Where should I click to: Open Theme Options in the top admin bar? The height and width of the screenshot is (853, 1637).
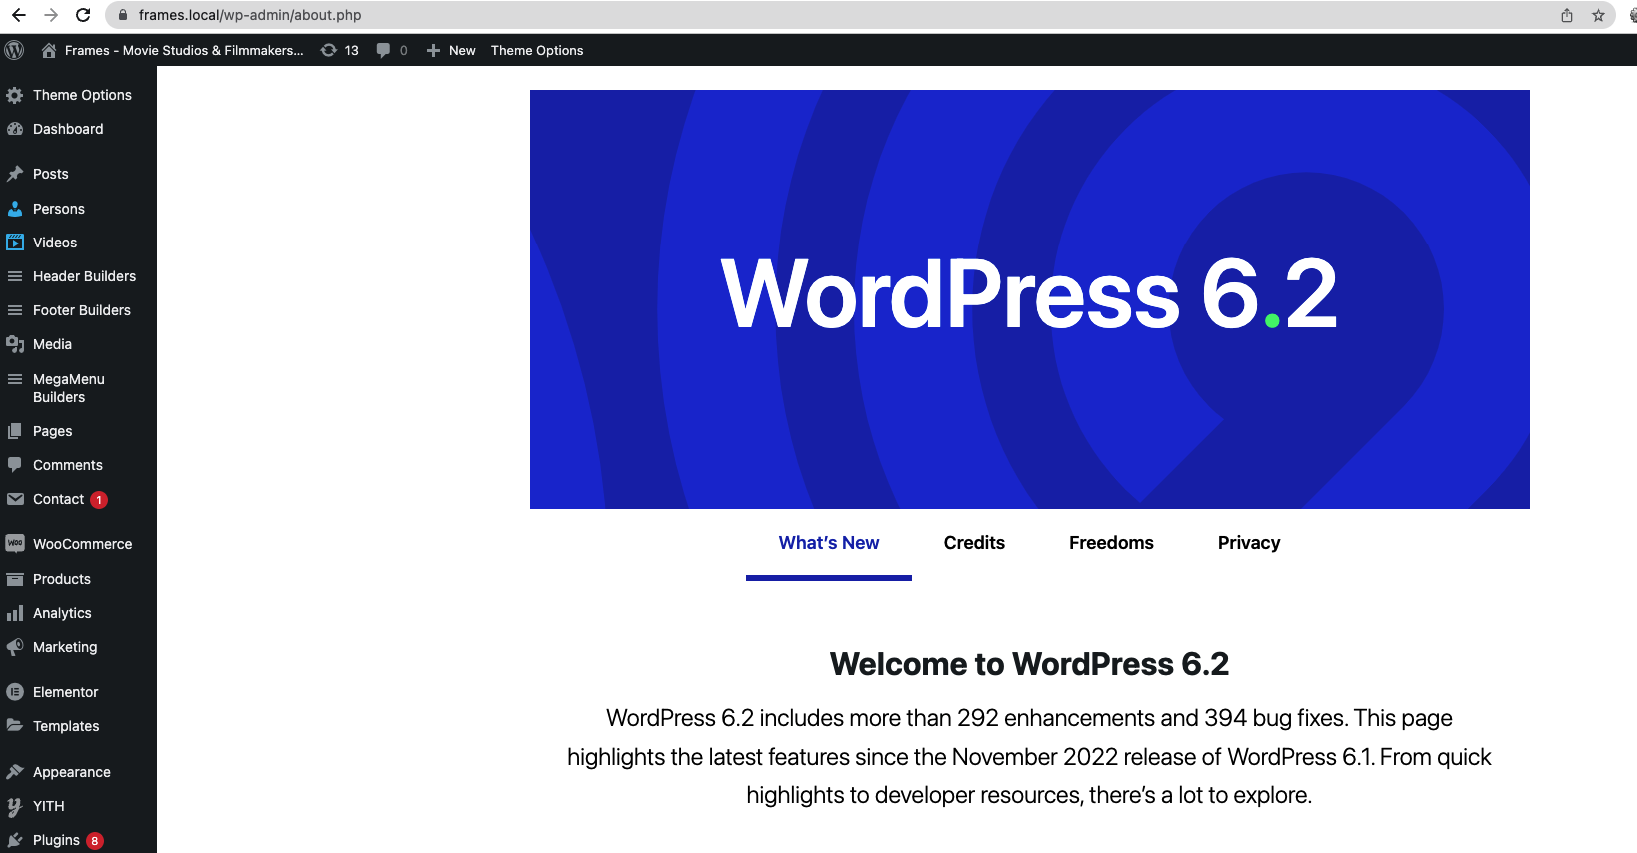[537, 50]
